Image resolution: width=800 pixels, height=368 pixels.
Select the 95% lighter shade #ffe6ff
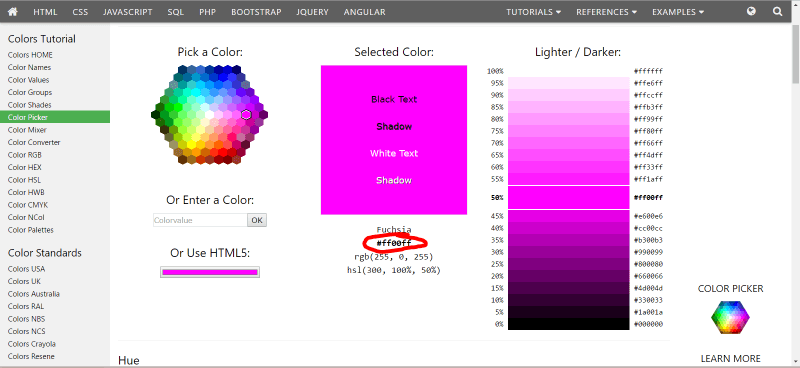click(569, 83)
